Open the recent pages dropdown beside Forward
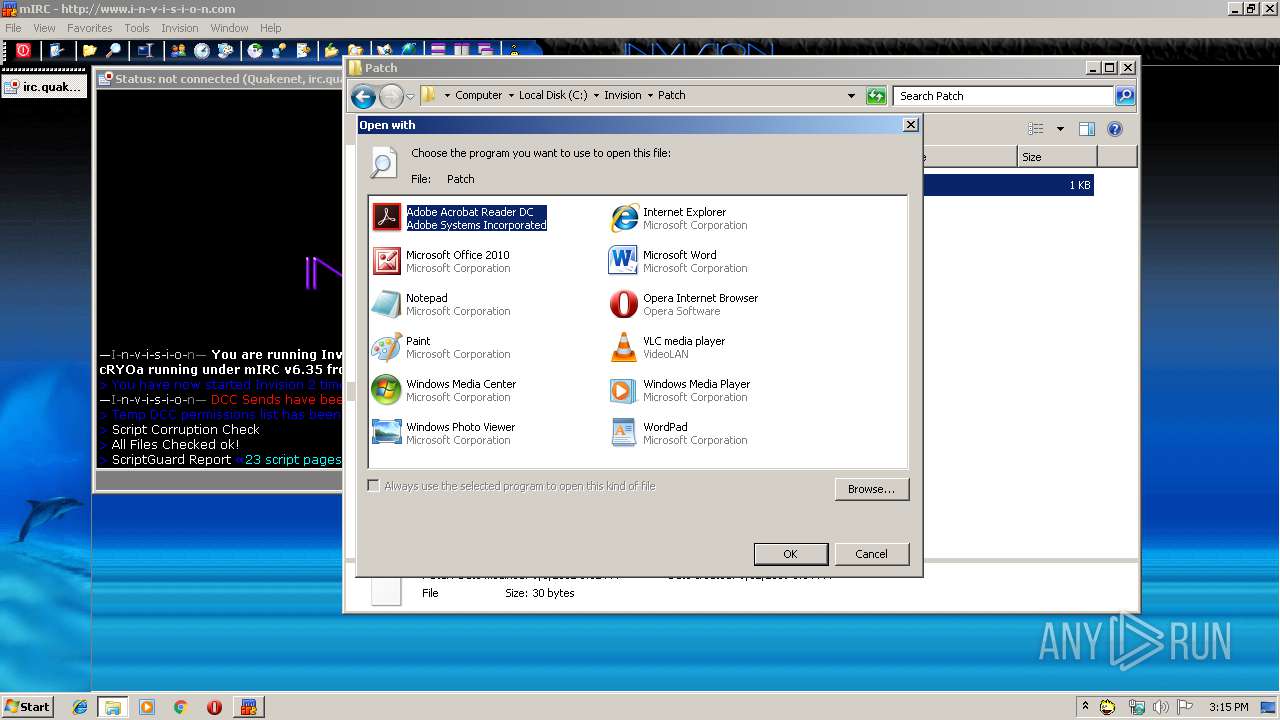Image resolution: width=1280 pixels, height=720 pixels. point(410,97)
